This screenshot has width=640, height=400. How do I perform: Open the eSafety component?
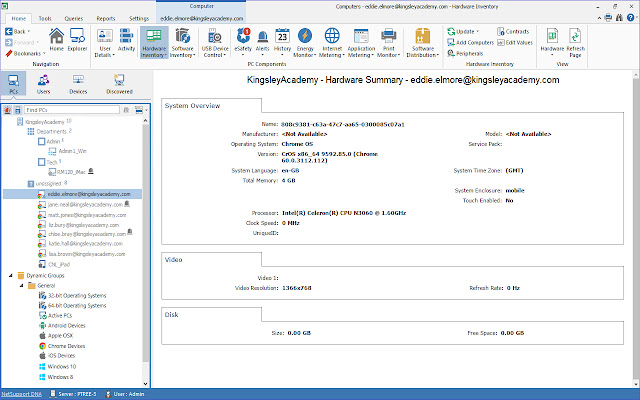tap(243, 42)
